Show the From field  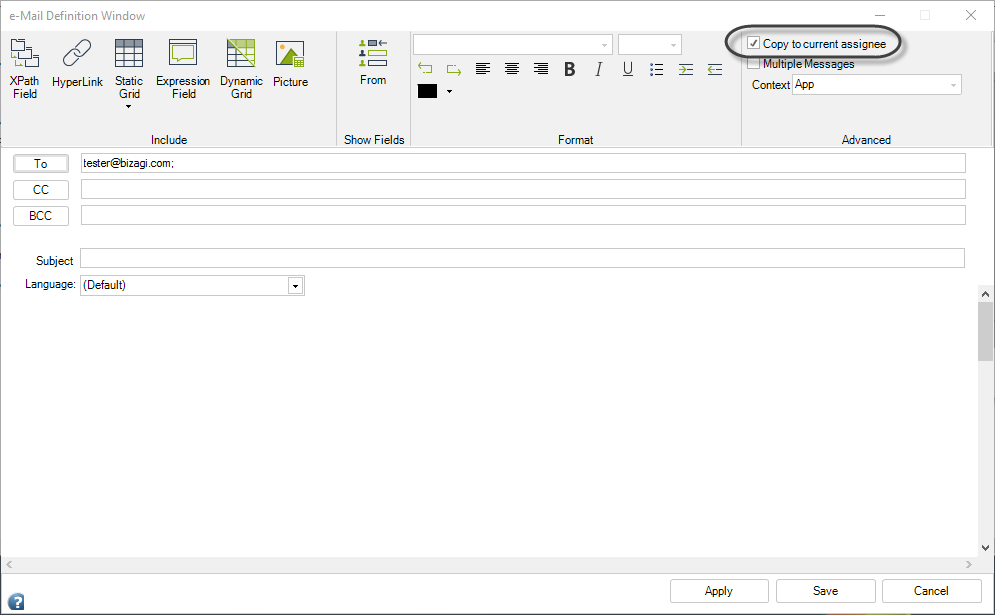373,62
